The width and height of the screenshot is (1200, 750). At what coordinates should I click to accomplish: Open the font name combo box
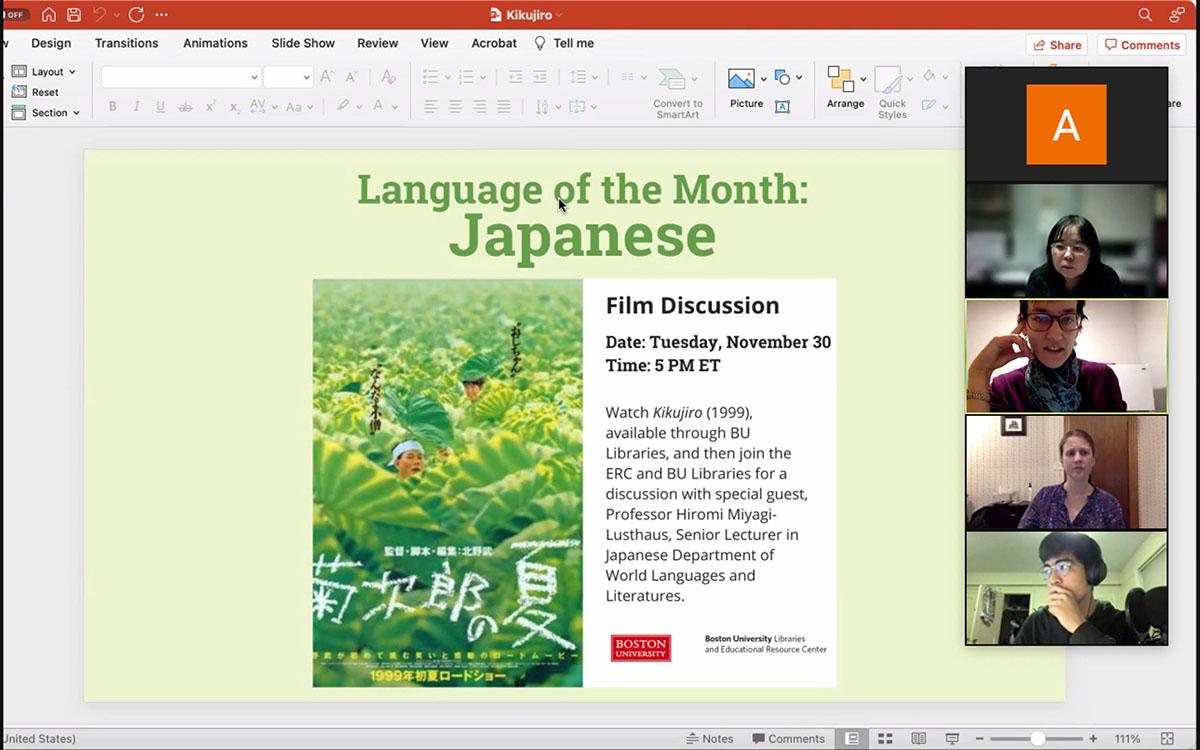click(x=181, y=77)
